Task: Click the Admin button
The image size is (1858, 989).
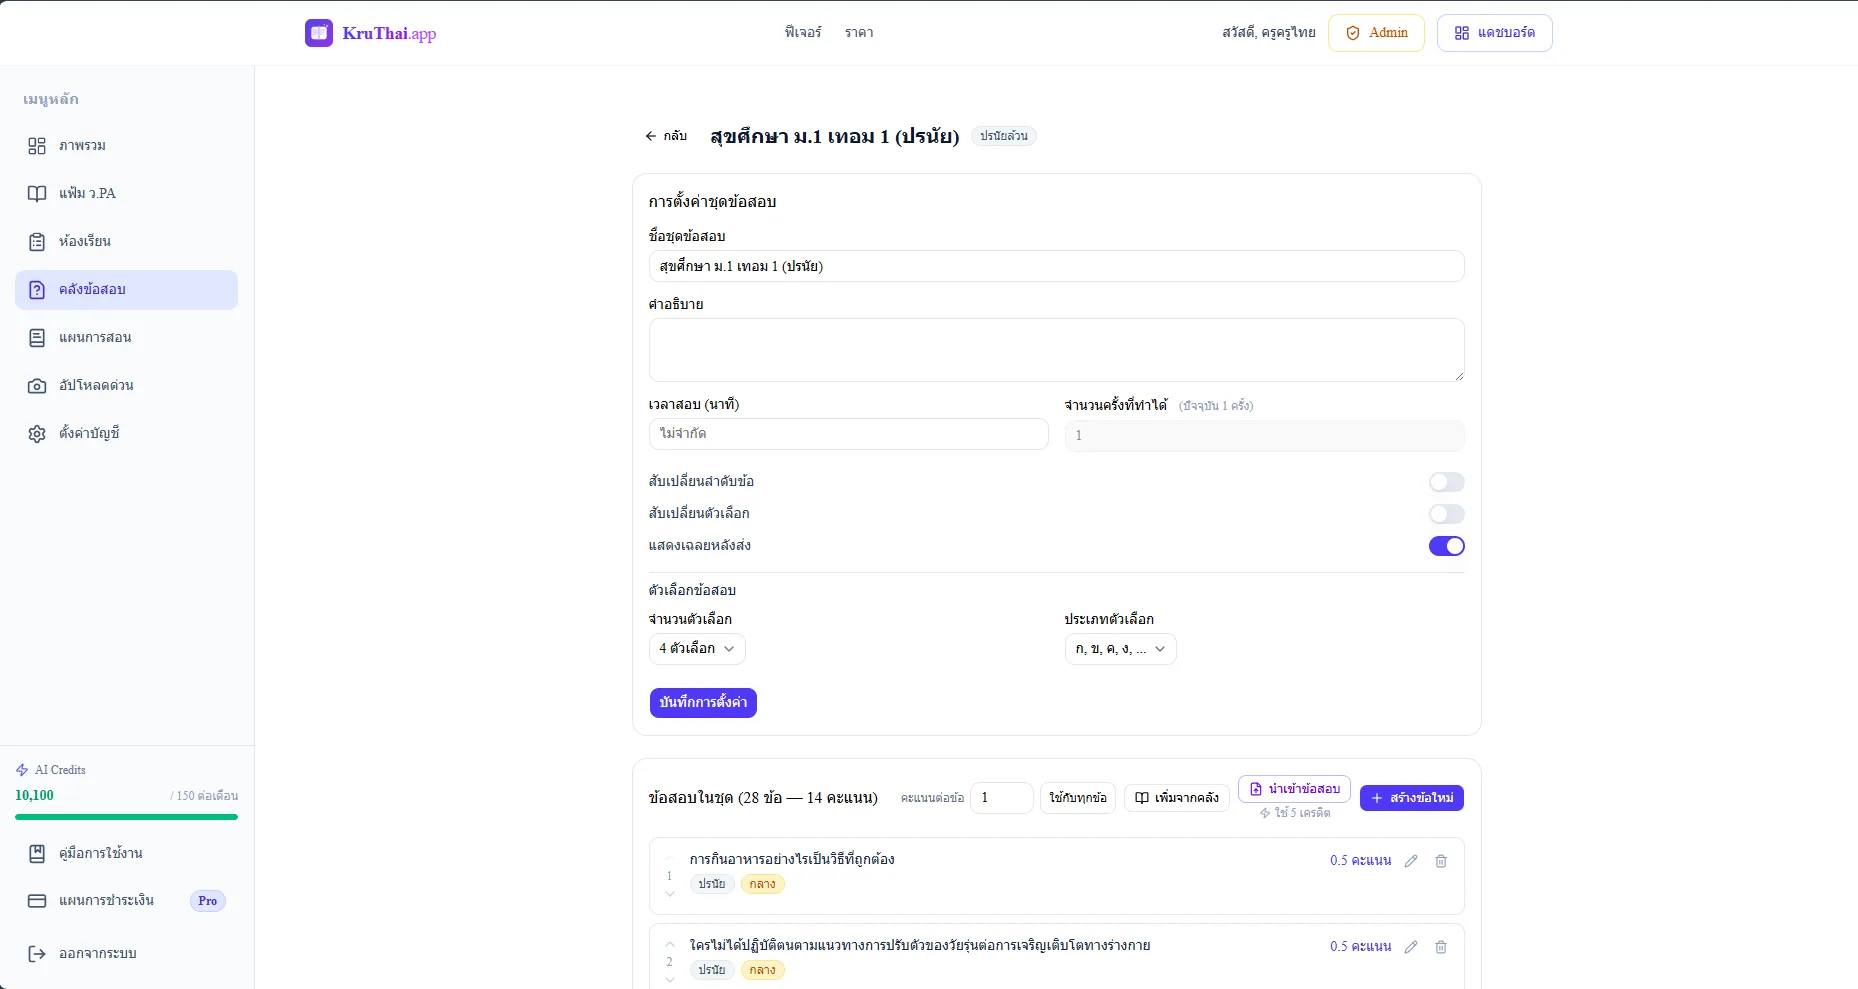Action: tap(1376, 33)
